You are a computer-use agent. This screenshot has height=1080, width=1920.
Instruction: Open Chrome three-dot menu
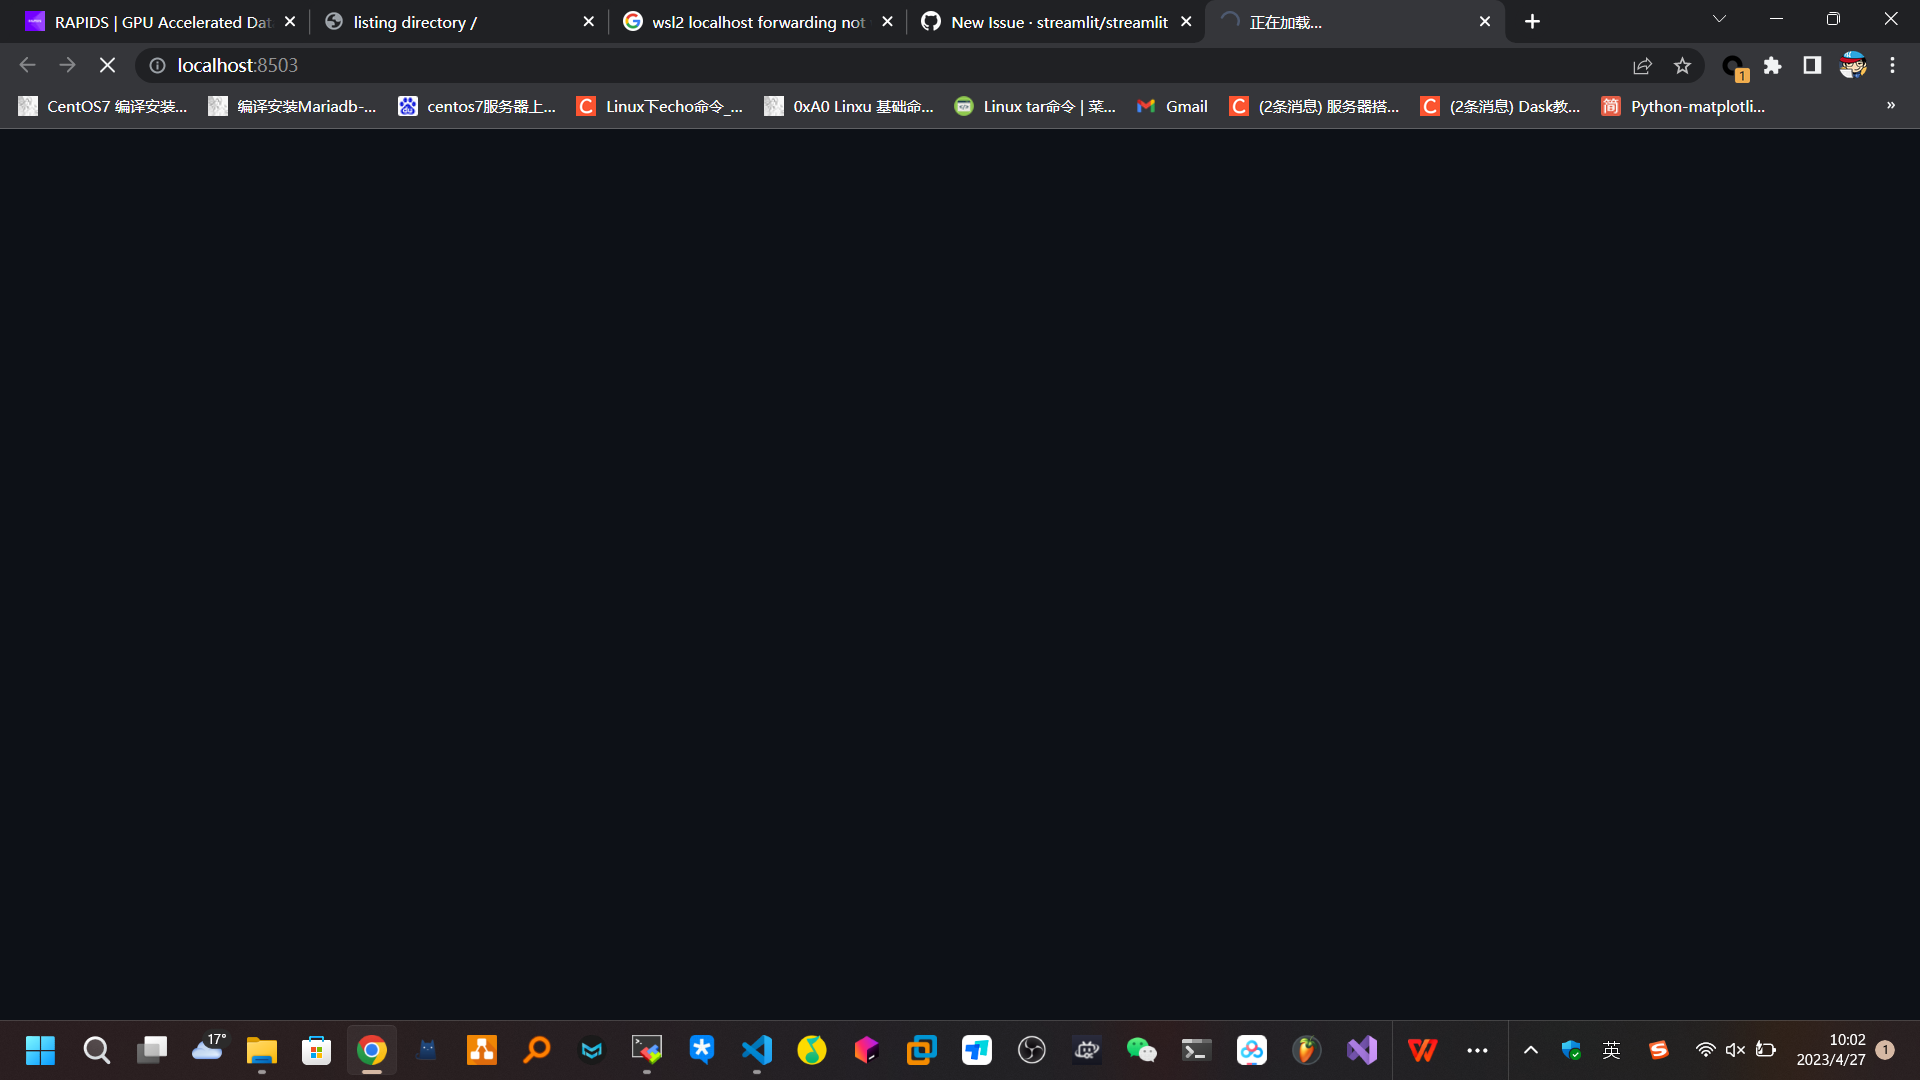(1892, 65)
